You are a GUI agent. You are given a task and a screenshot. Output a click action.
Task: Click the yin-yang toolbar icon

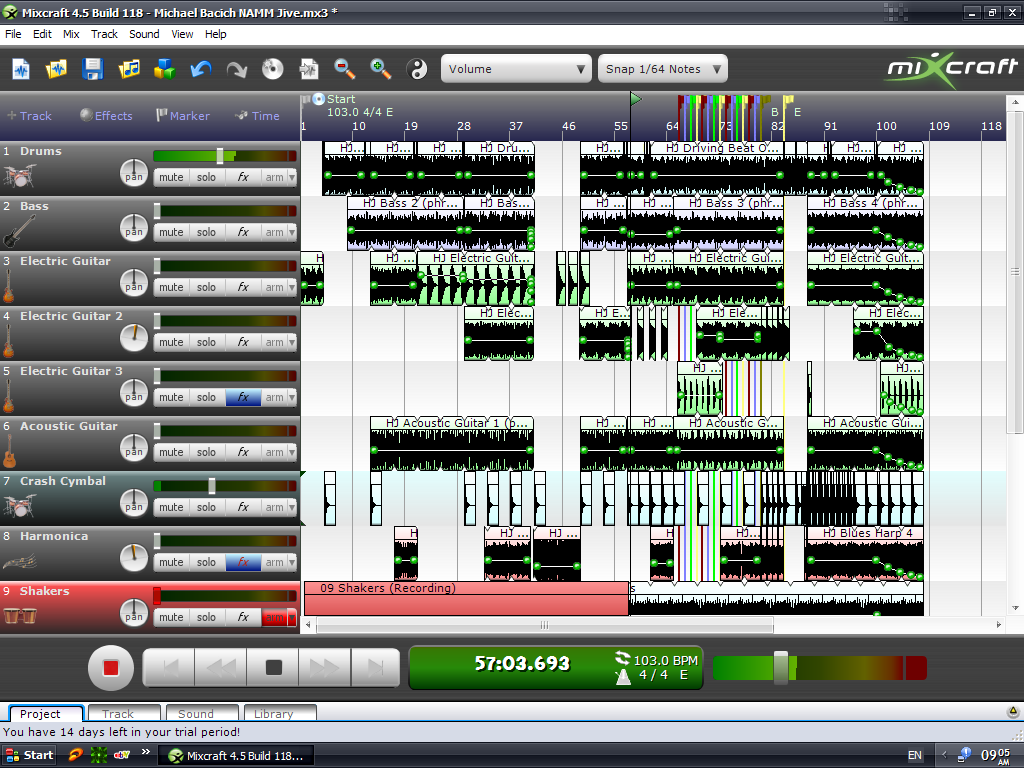[417, 69]
